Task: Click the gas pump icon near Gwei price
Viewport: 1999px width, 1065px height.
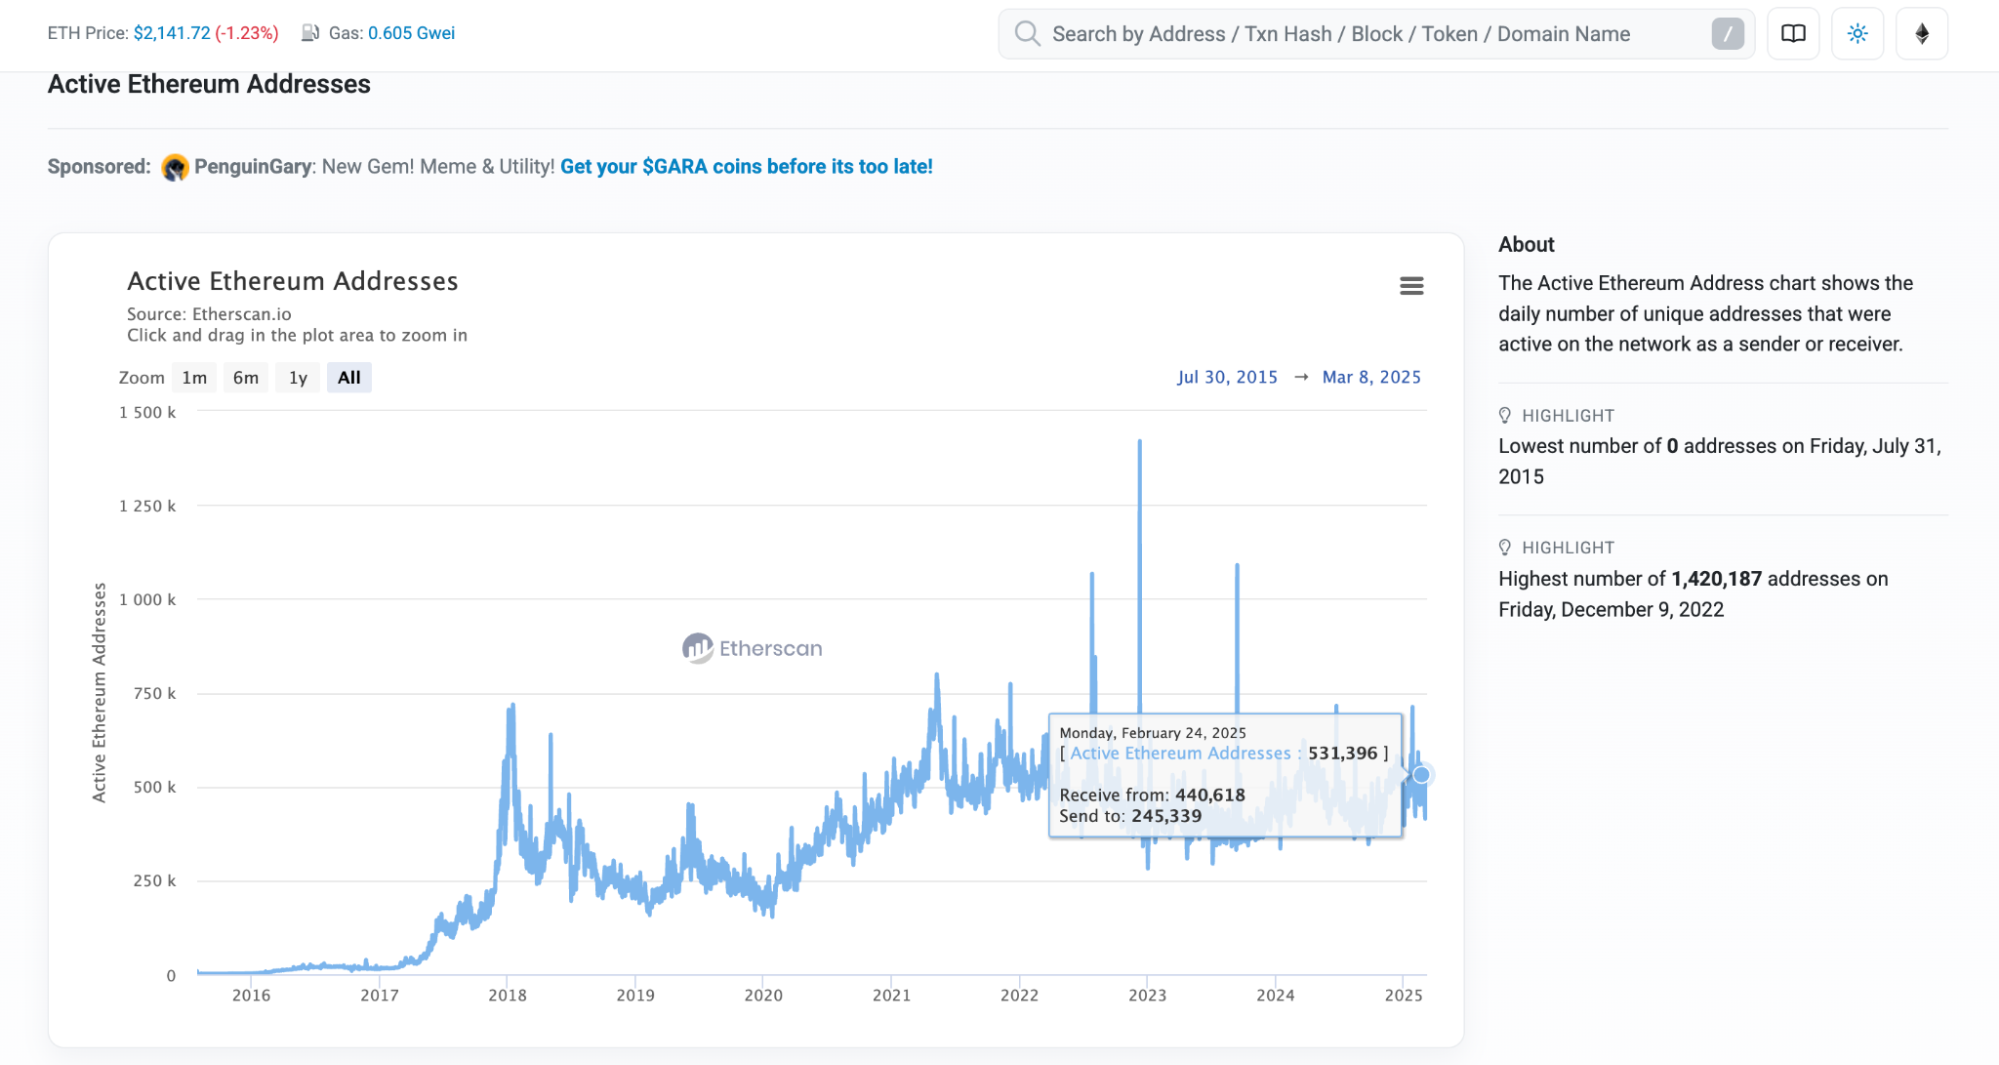Action: point(310,31)
